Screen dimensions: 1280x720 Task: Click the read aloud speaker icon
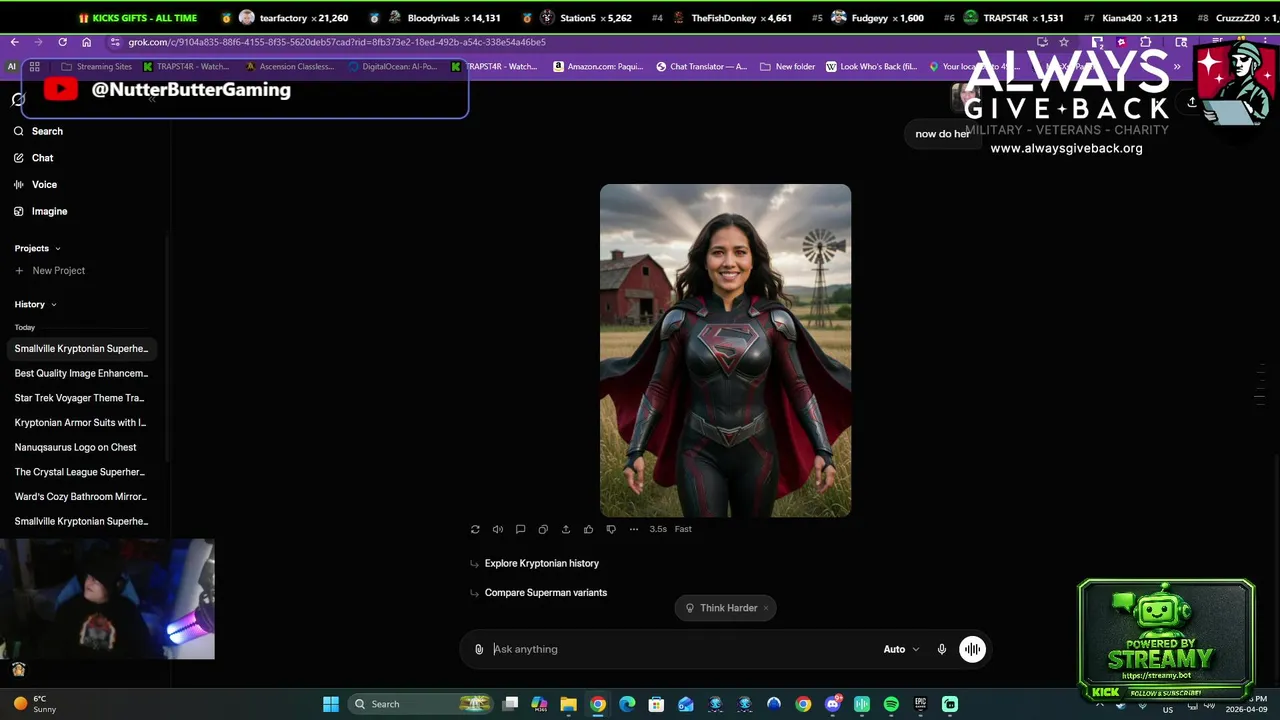(498, 529)
